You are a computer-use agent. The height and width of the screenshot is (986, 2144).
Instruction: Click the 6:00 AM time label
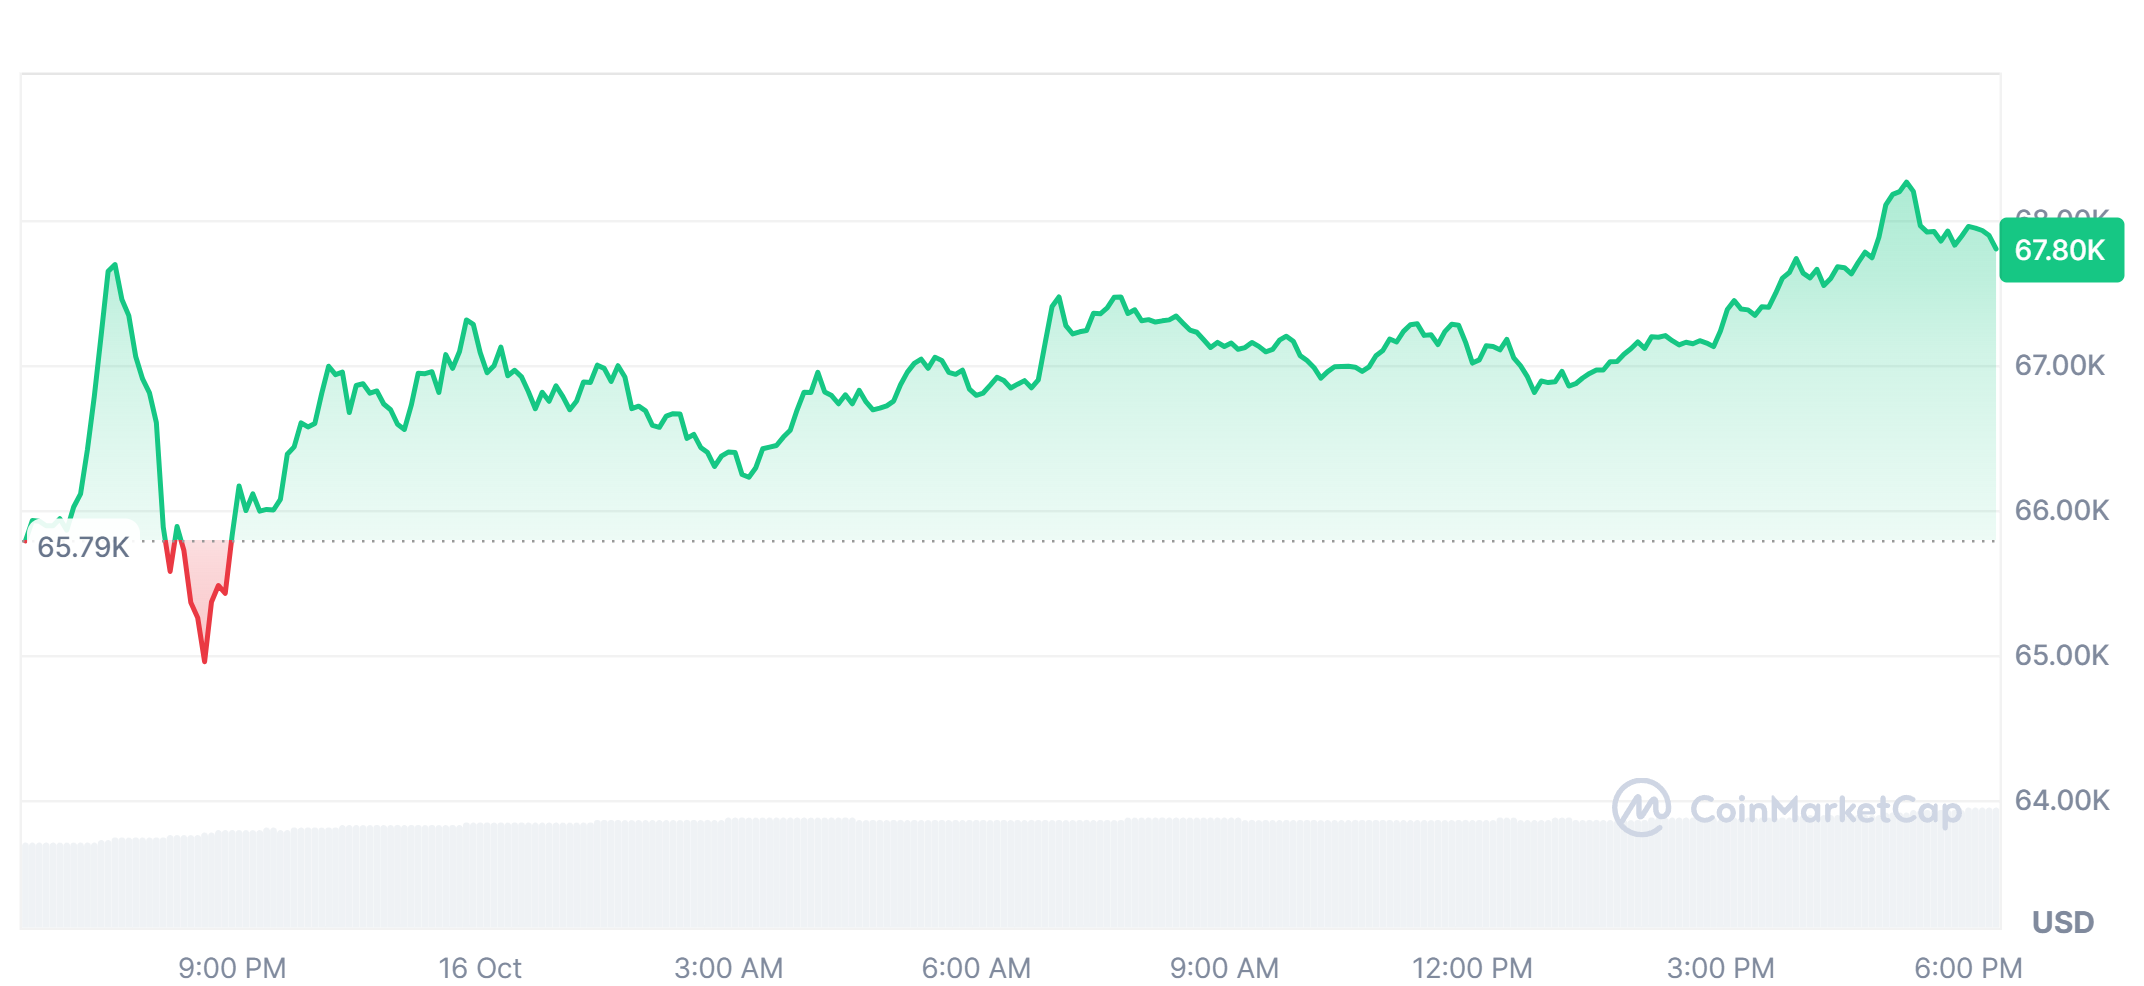976,968
